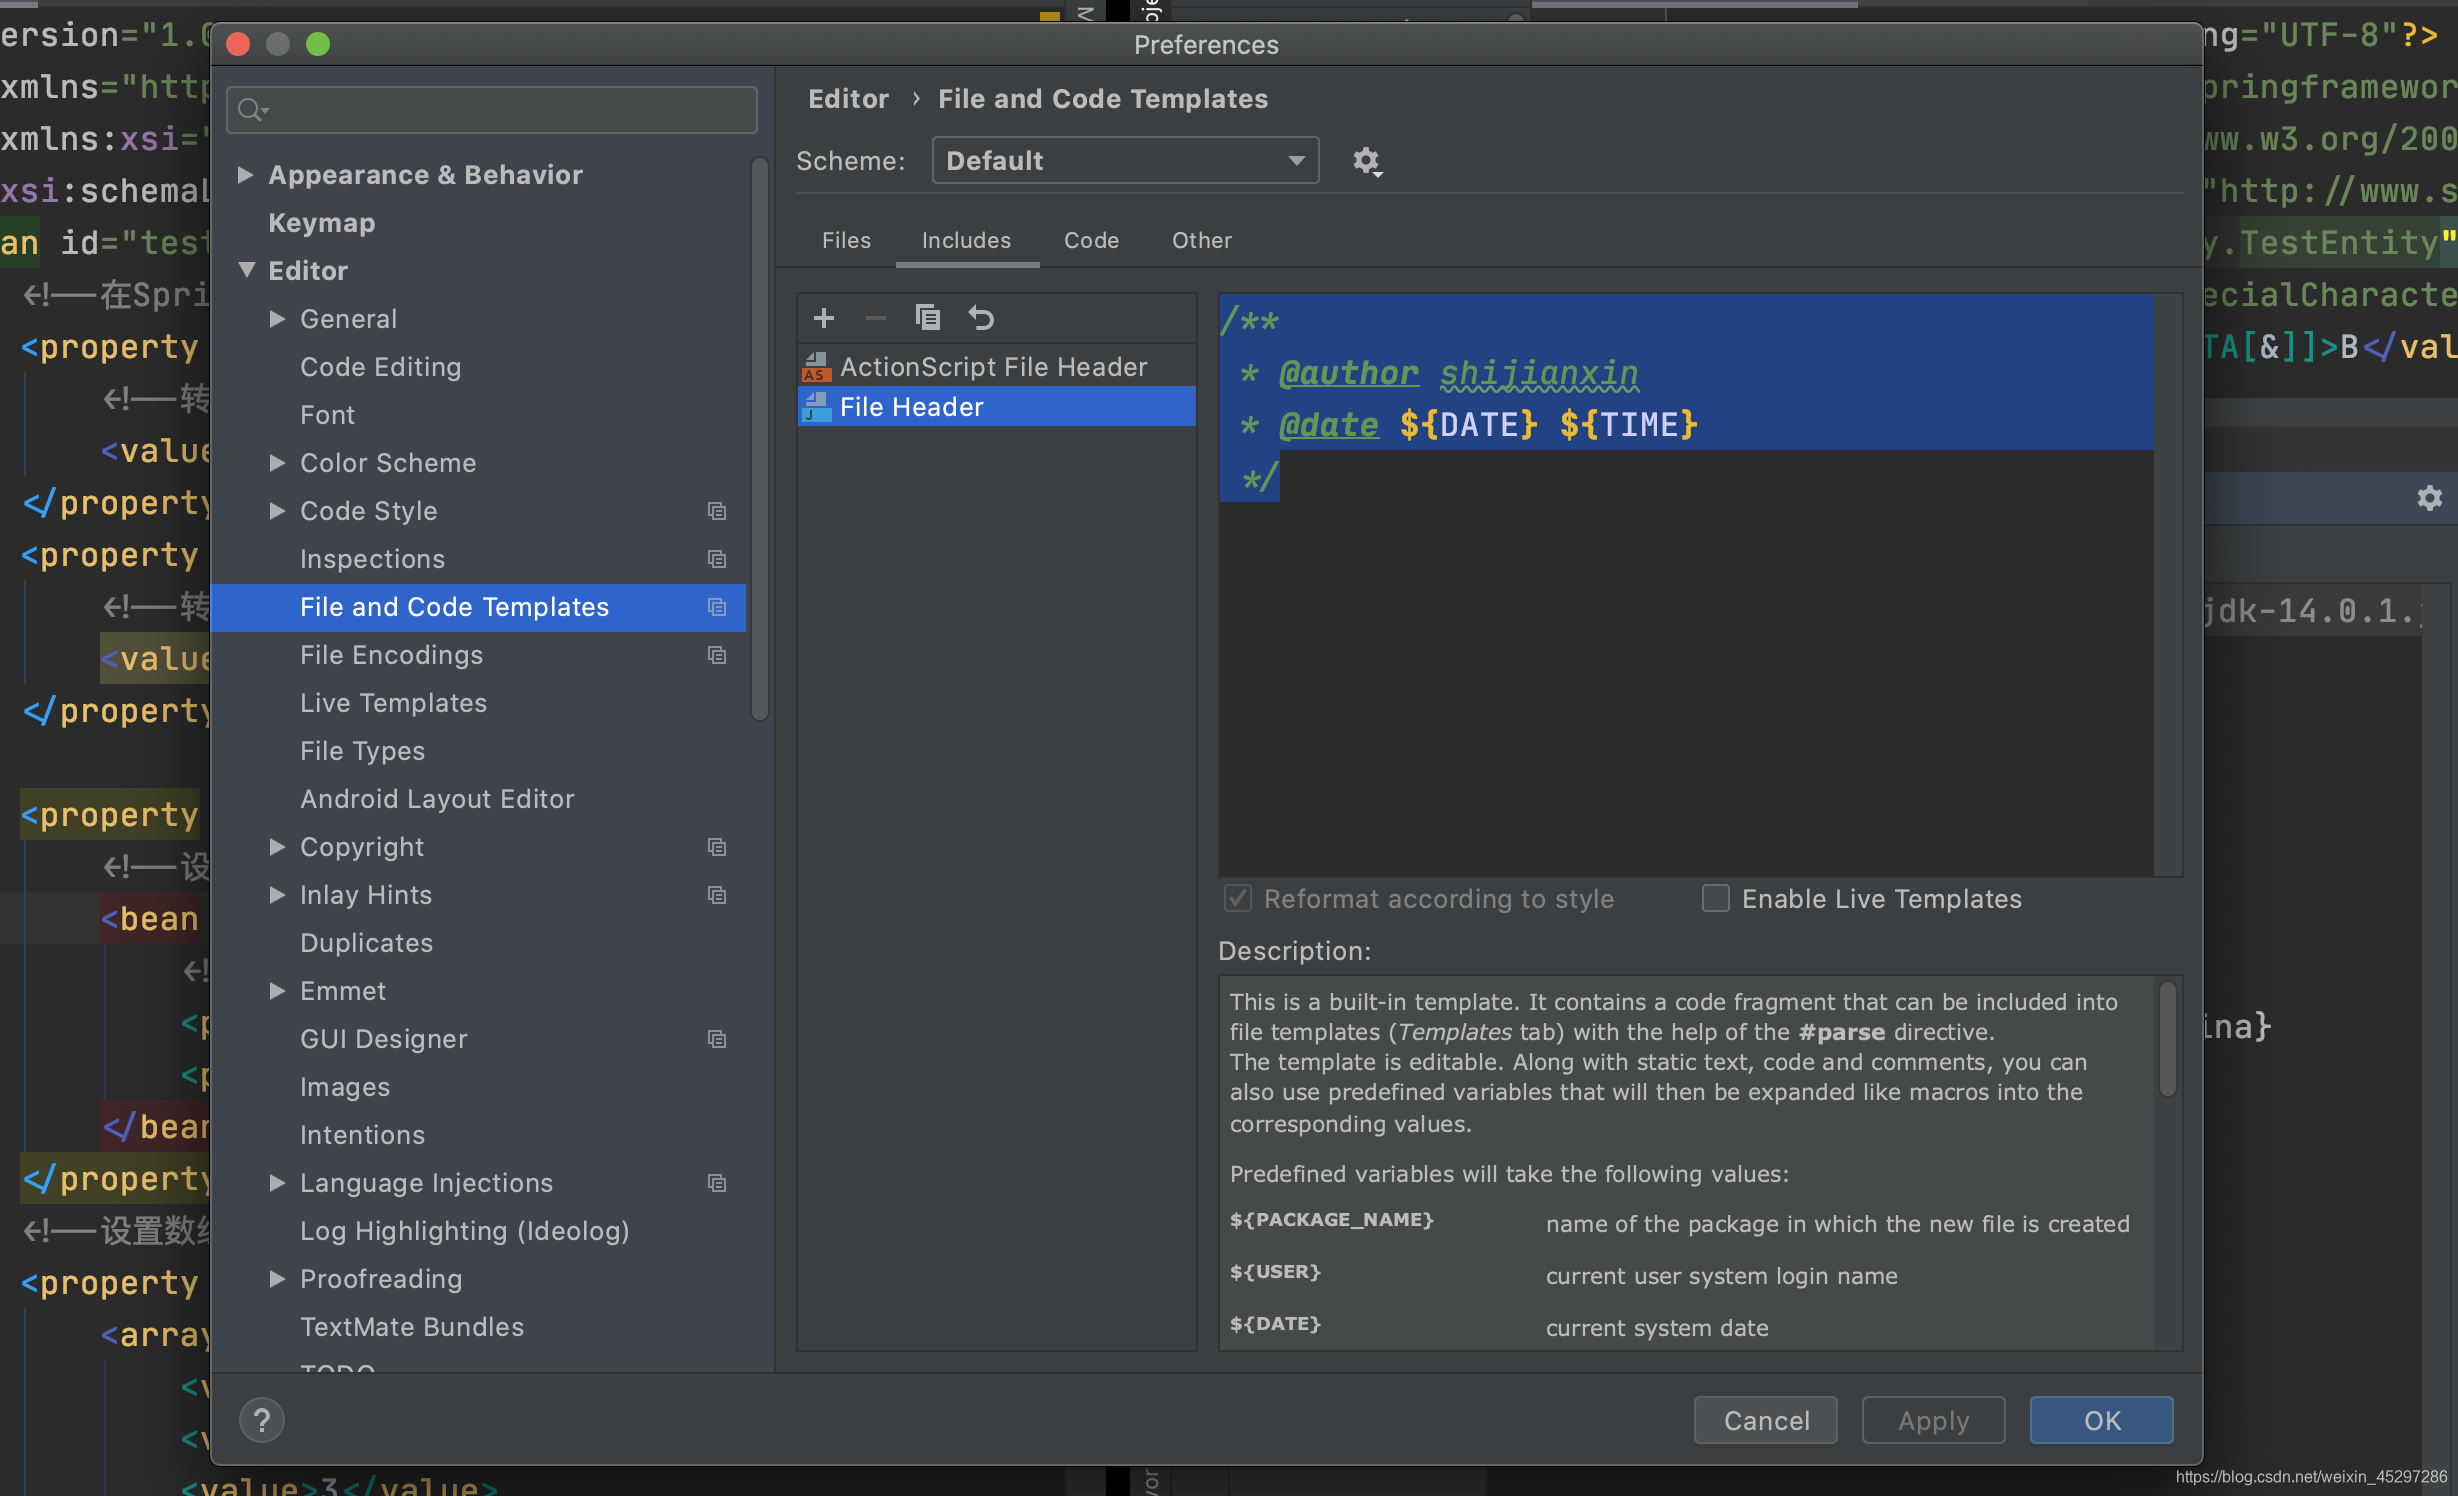Open Log Highlighting (Ideolog) settings
The width and height of the screenshot is (2458, 1496).
[x=465, y=1231]
